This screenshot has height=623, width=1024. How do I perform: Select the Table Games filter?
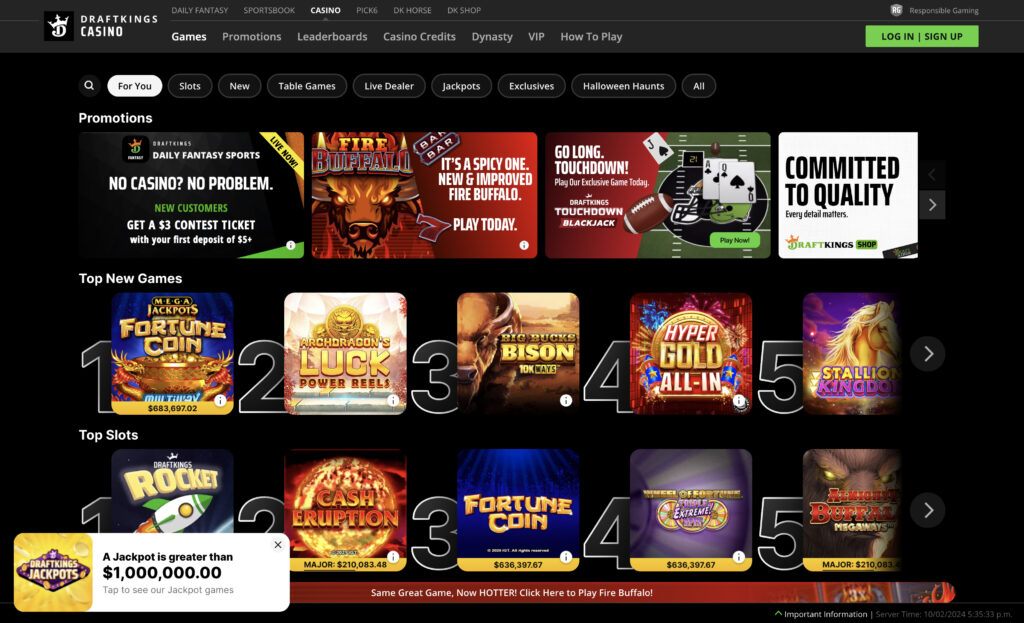tap(307, 86)
